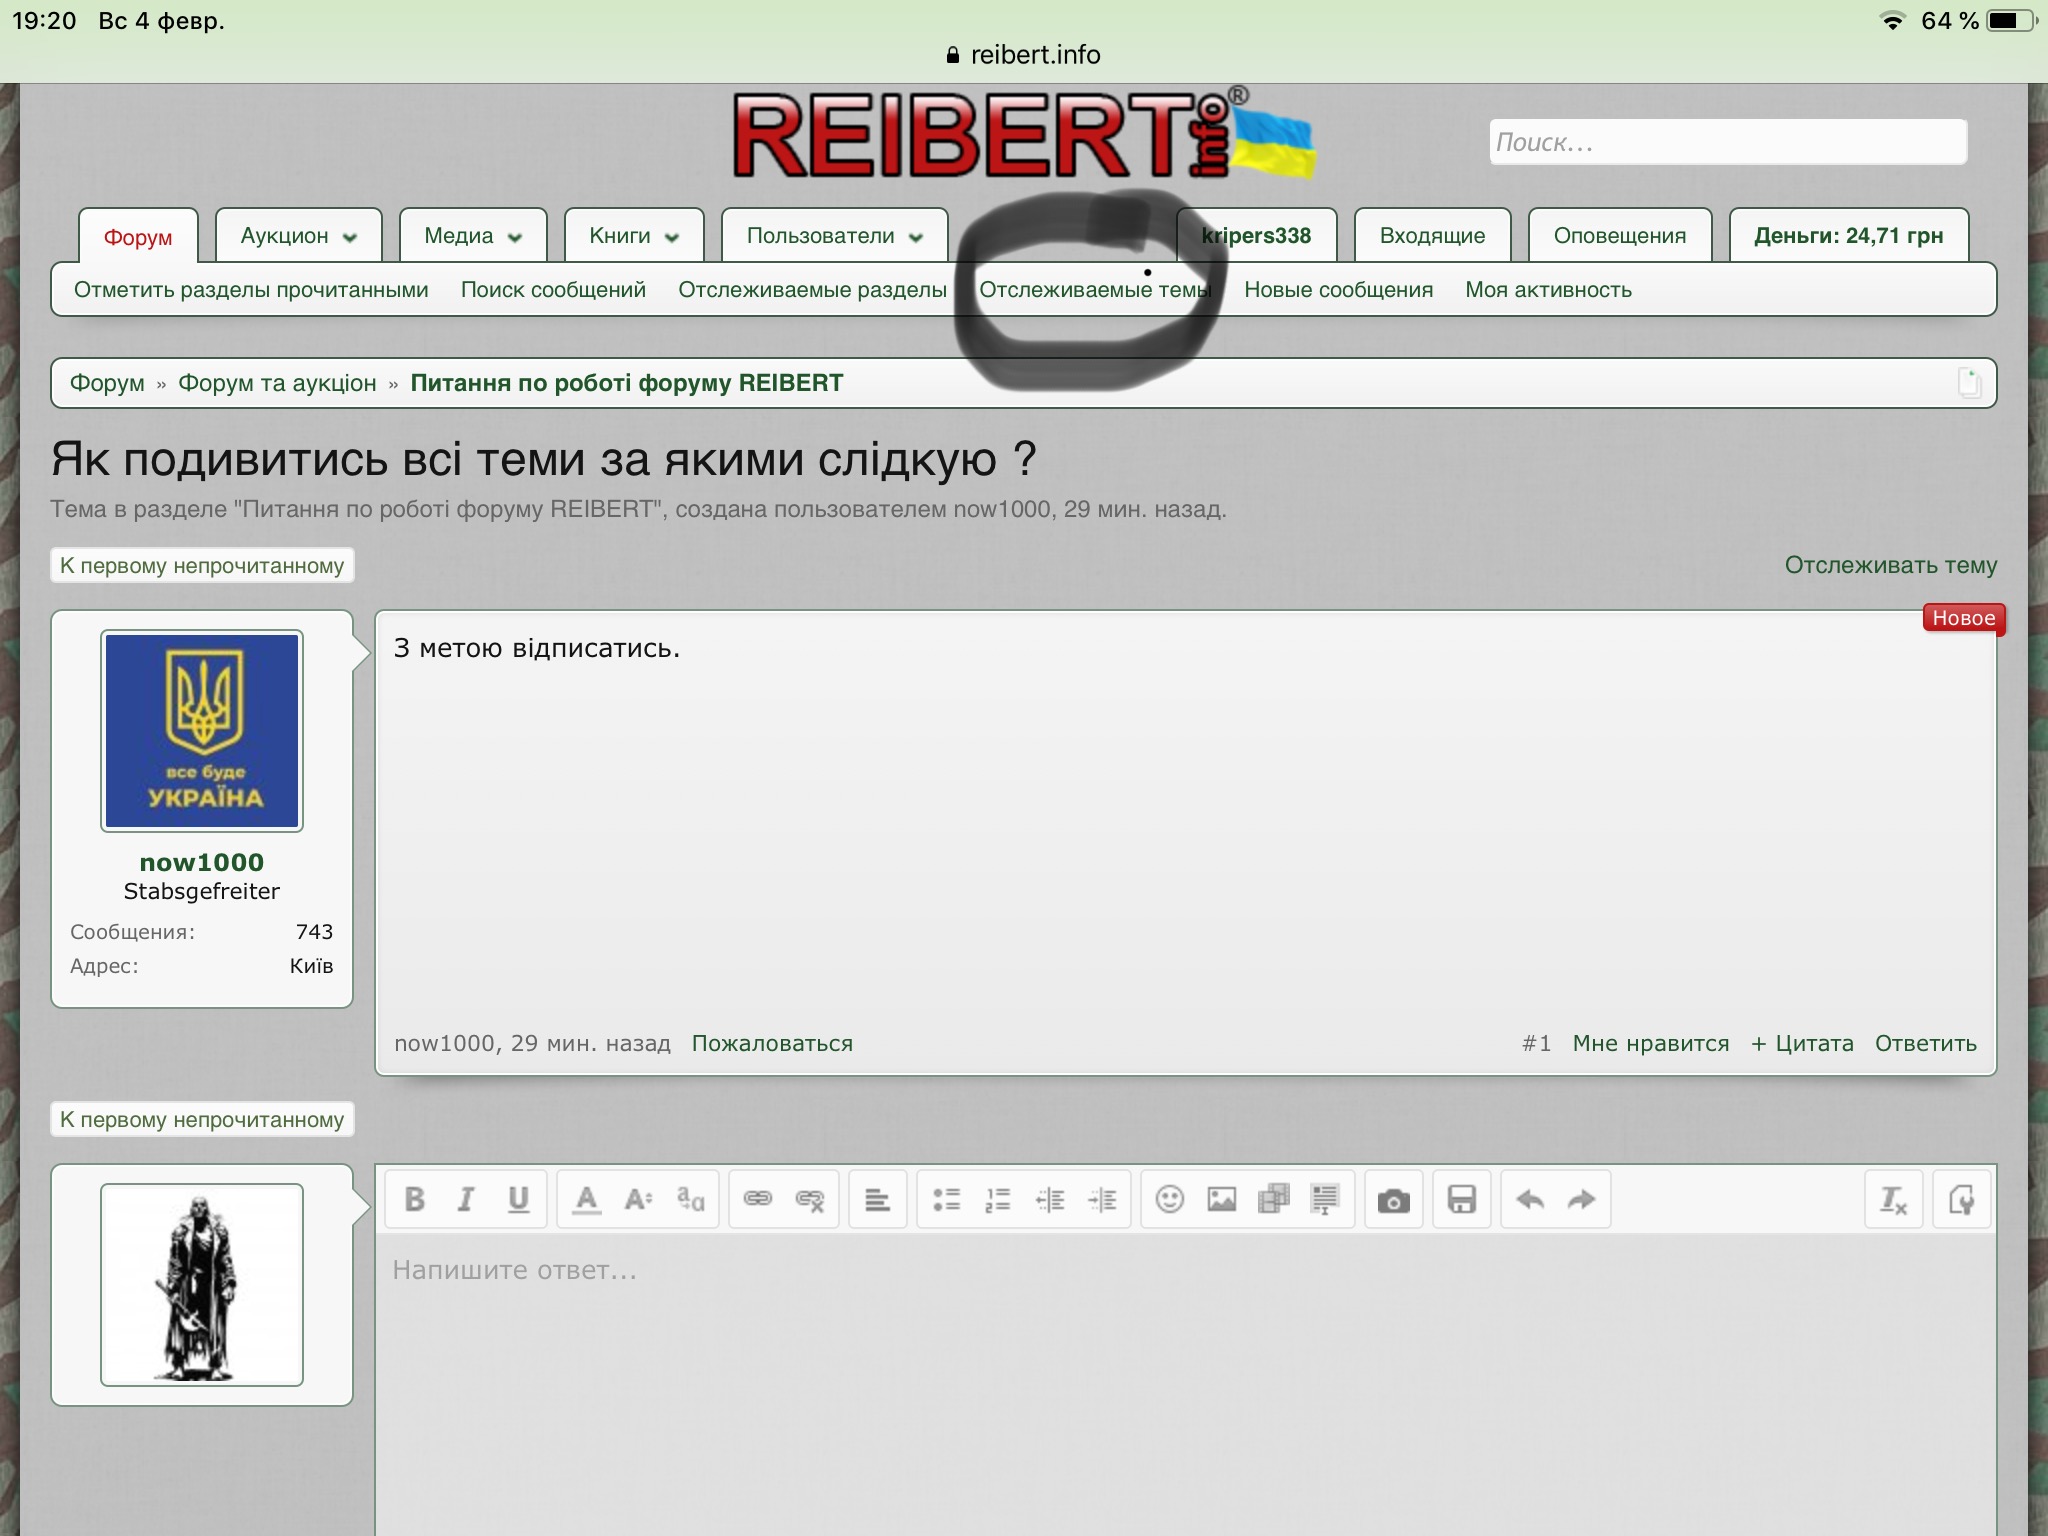The image size is (2048, 1536).
Task: Insert a link with the chain icon
Action: coord(758,1199)
